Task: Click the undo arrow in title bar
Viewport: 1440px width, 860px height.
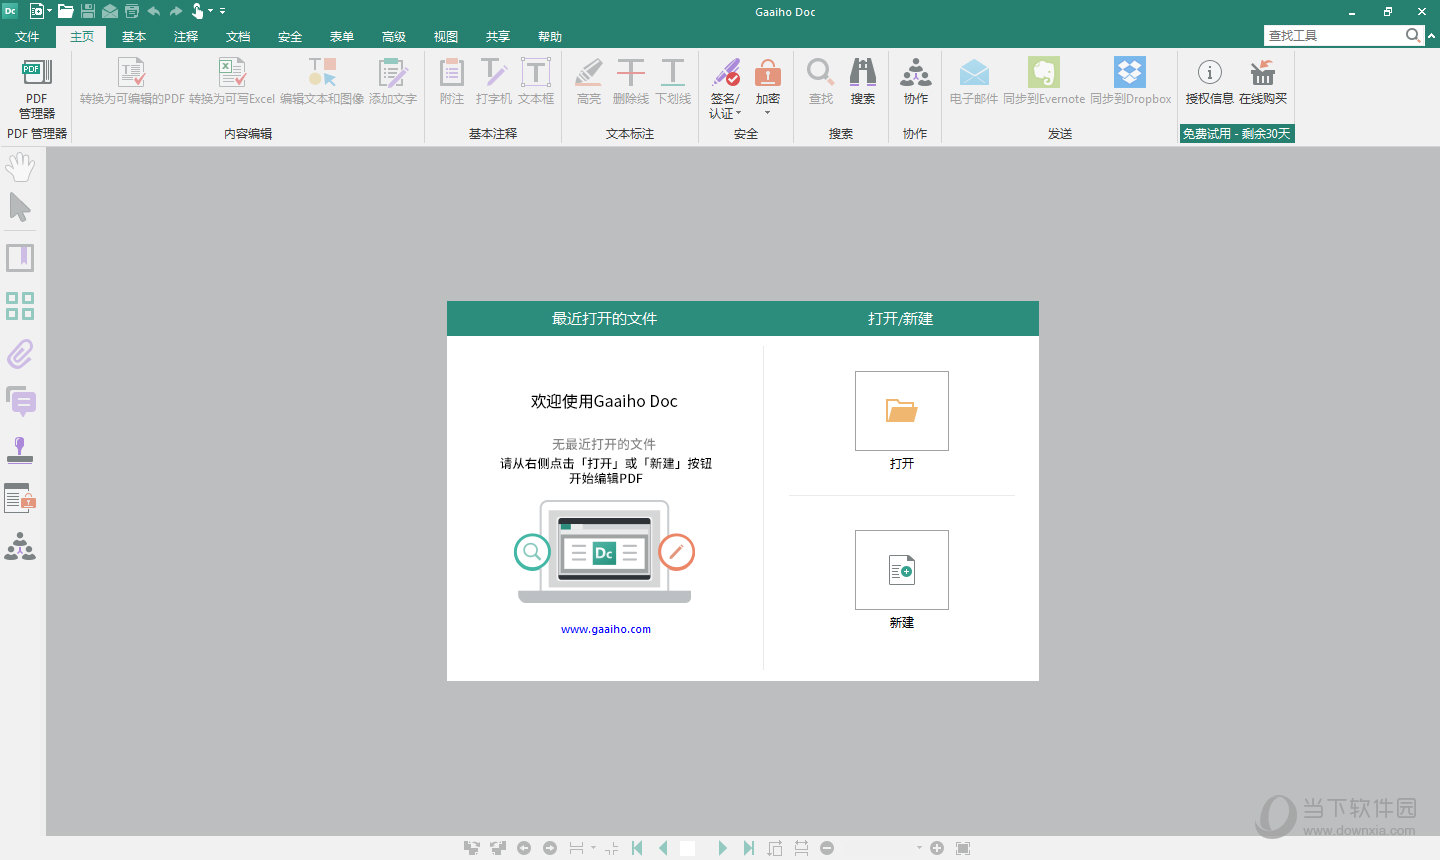Action: 154,11
